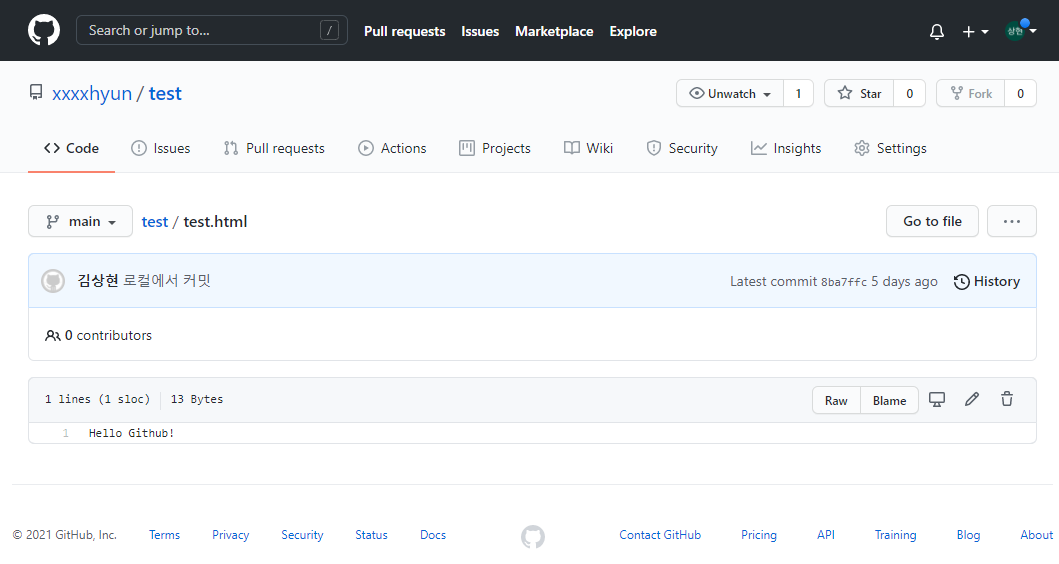Click the contributors people icon
The width and height of the screenshot is (1059, 564).
click(53, 336)
